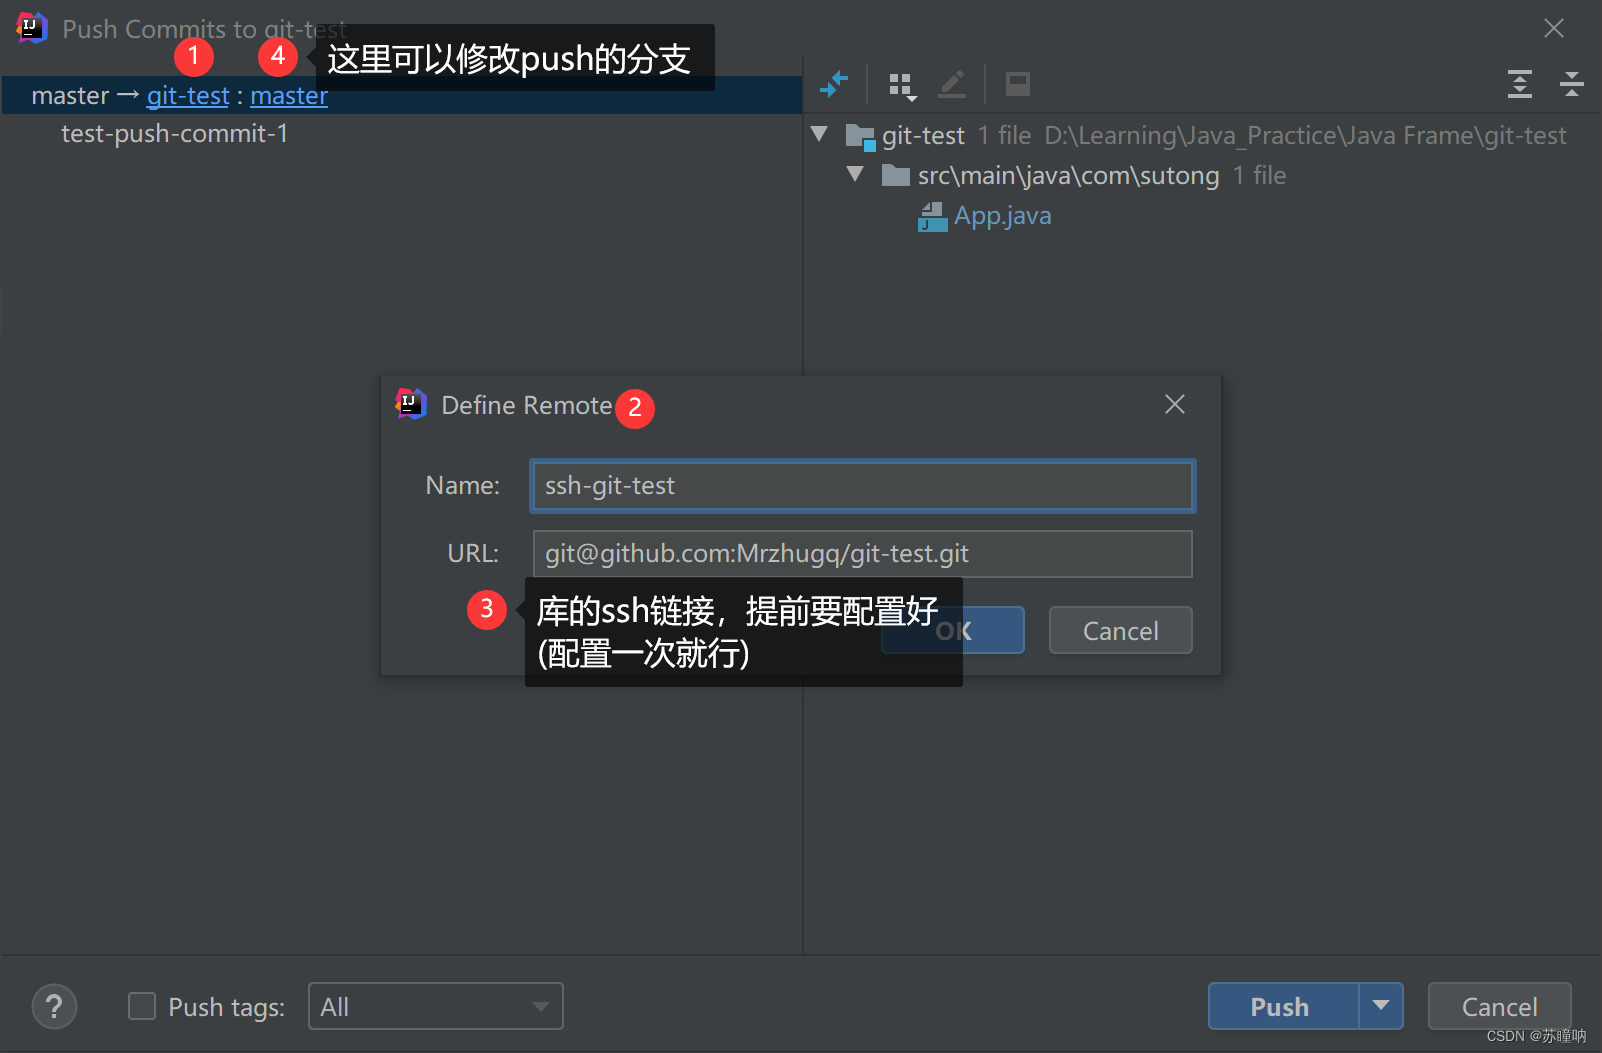Cancel the Push Commits dialog
1602x1053 pixels.
pos(1499,1006)
